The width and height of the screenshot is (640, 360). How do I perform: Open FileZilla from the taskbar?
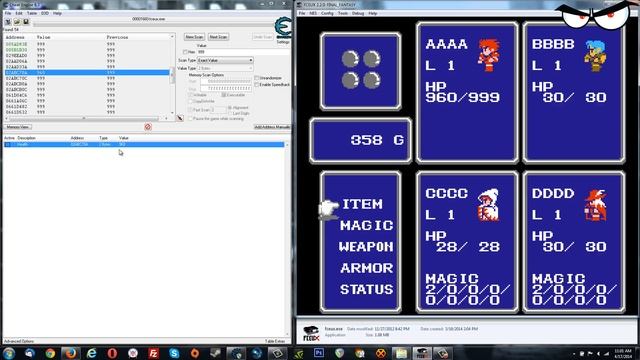click(x=153, y=353)
